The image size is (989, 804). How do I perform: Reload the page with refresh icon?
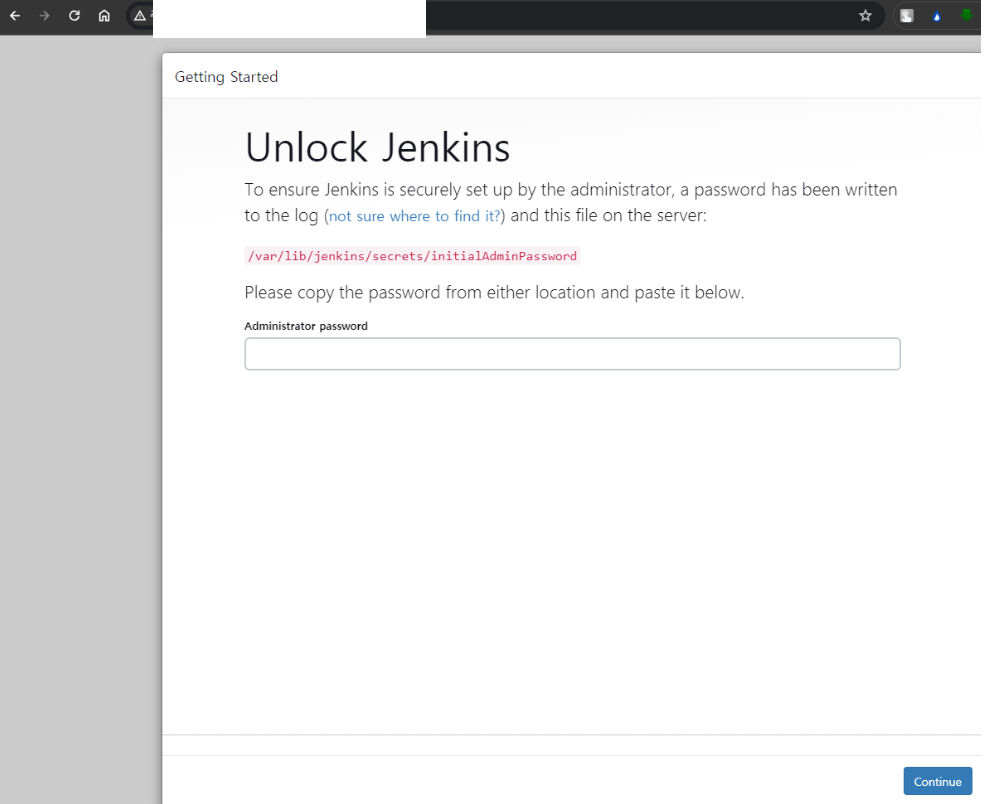coord(74,16)
